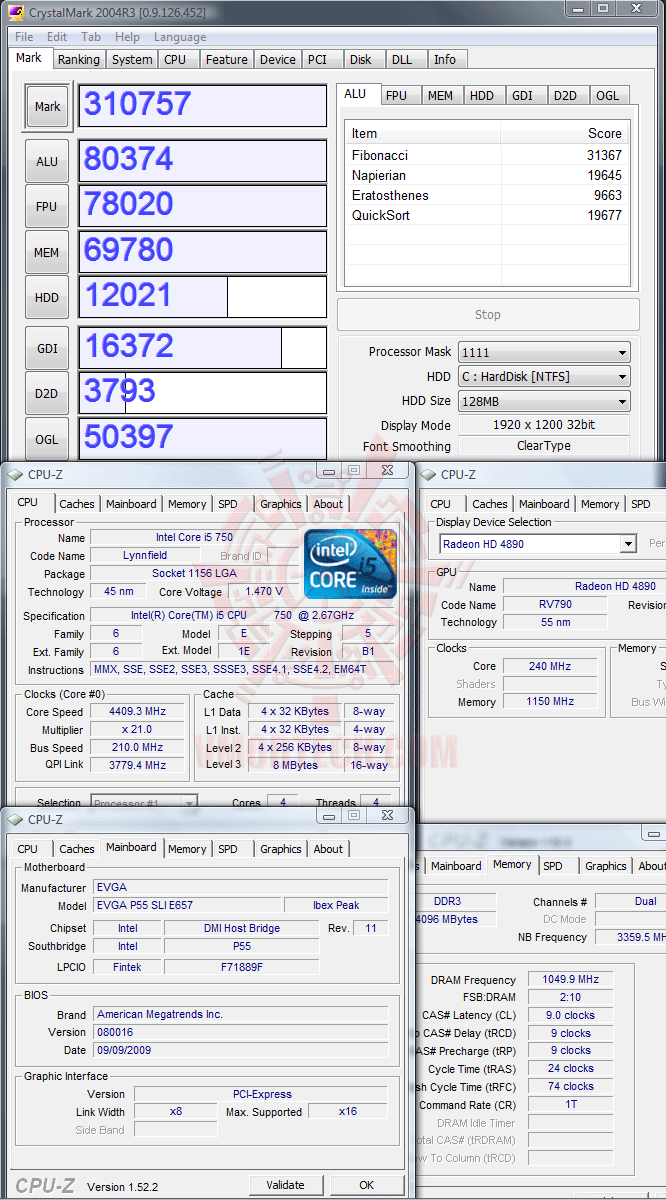Open the Display Device Selection dropdown
666x1200 pixels.
point(537,544)
